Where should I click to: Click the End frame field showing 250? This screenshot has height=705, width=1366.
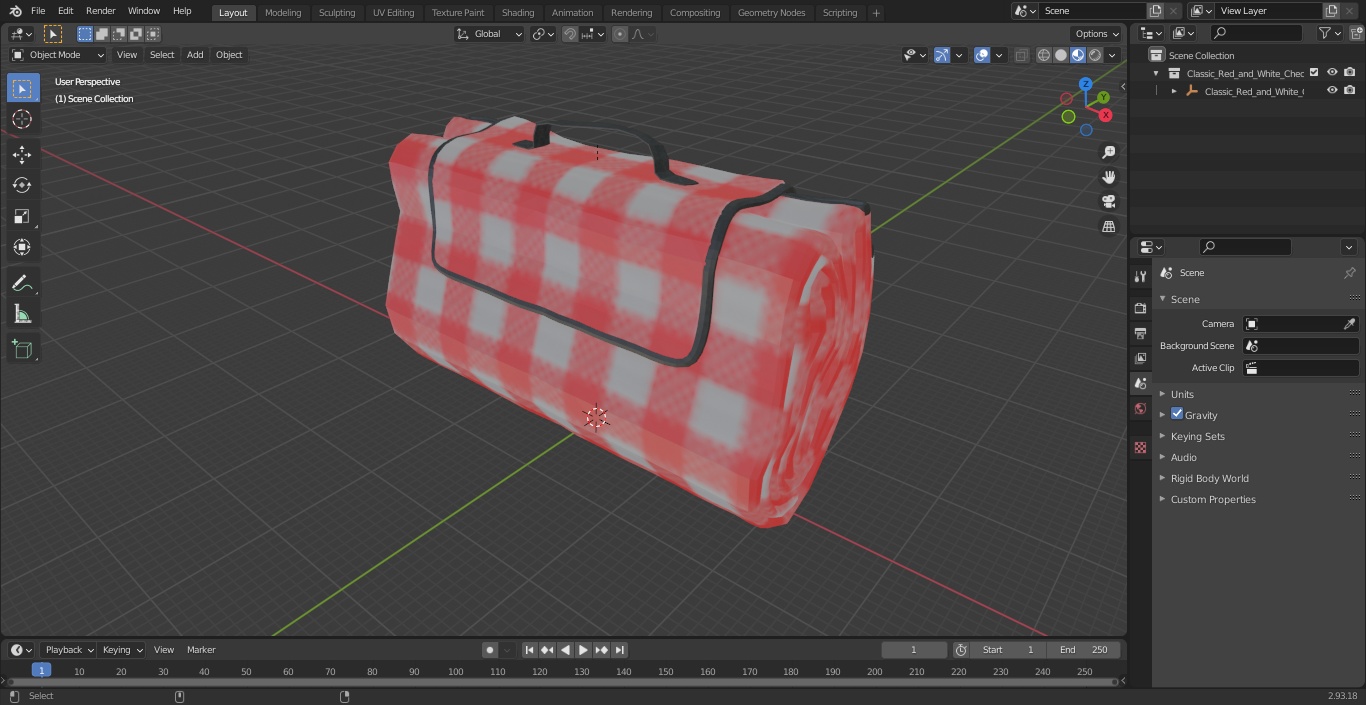(x=1083, y=650)
